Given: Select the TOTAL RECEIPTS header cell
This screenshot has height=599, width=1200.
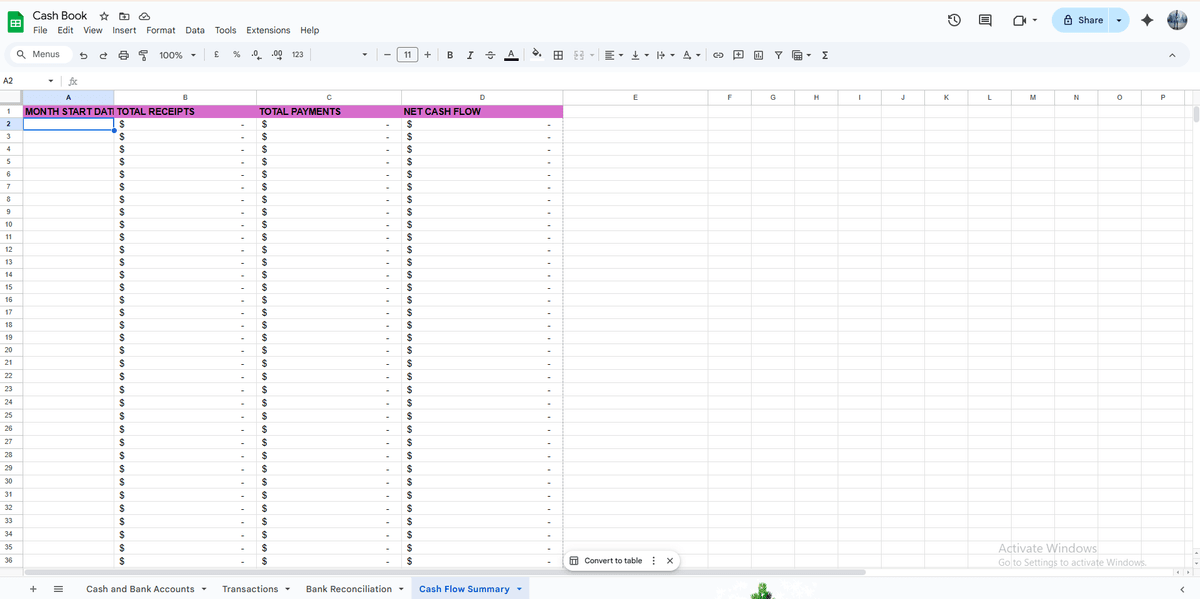Looking at the screenshot, I should pos(185,111).
